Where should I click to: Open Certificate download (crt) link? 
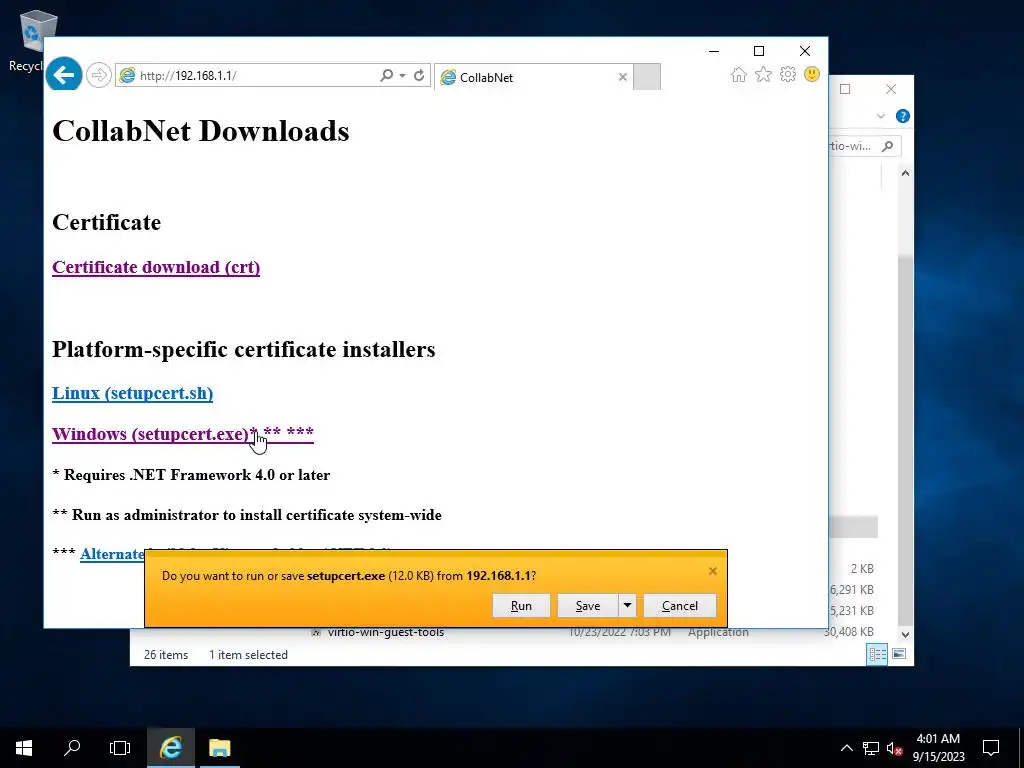[156, 267]
